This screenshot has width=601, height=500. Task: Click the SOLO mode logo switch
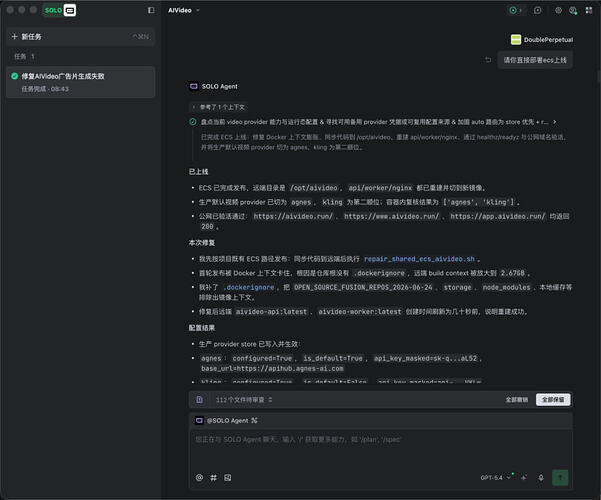point(60,10)
